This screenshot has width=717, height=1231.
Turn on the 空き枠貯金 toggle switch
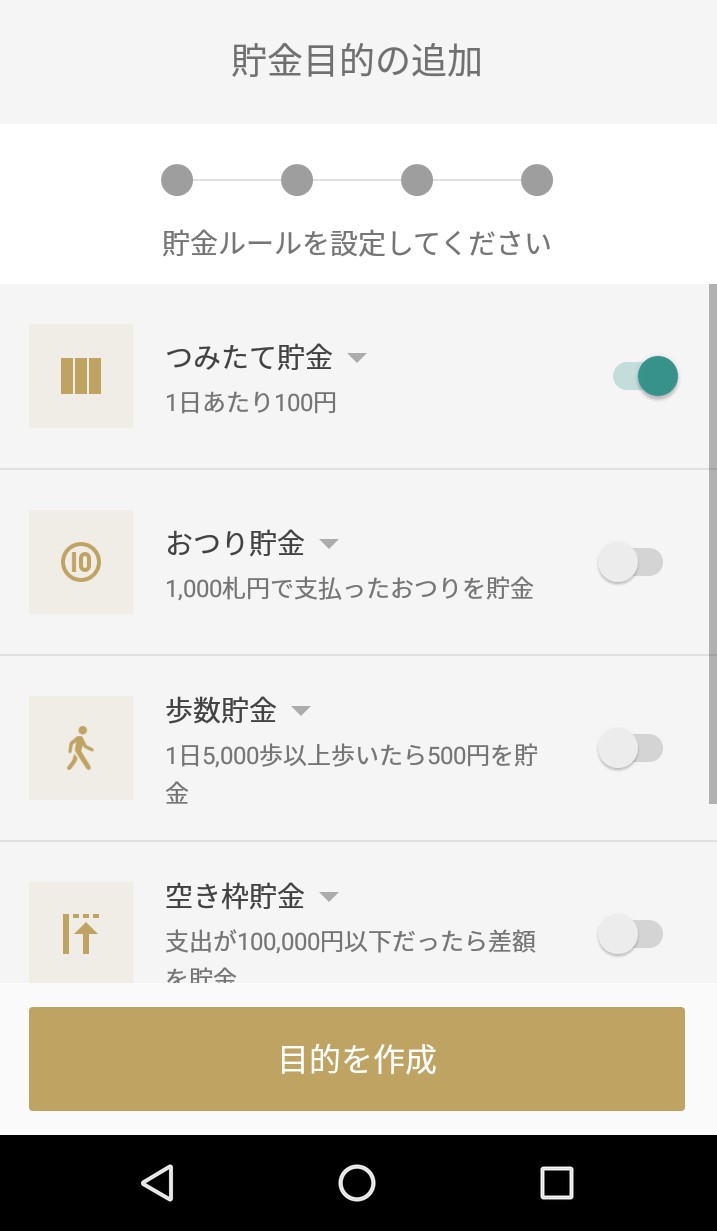(x=630, y=934)
